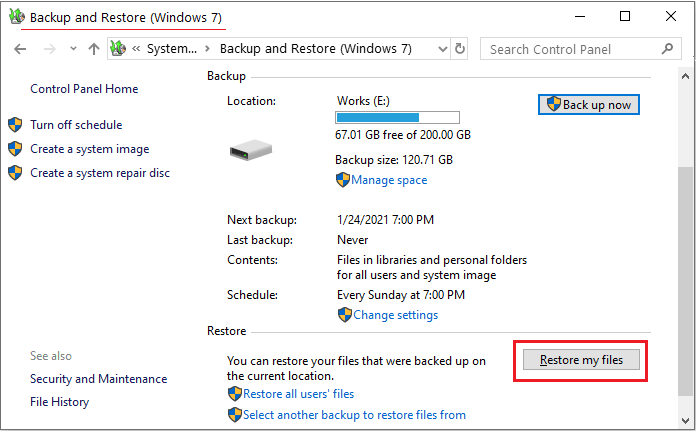The width and height of the screenshot is (697, 433).
Task: Click the "Never" last backup value
Action: tap(353, 240)
